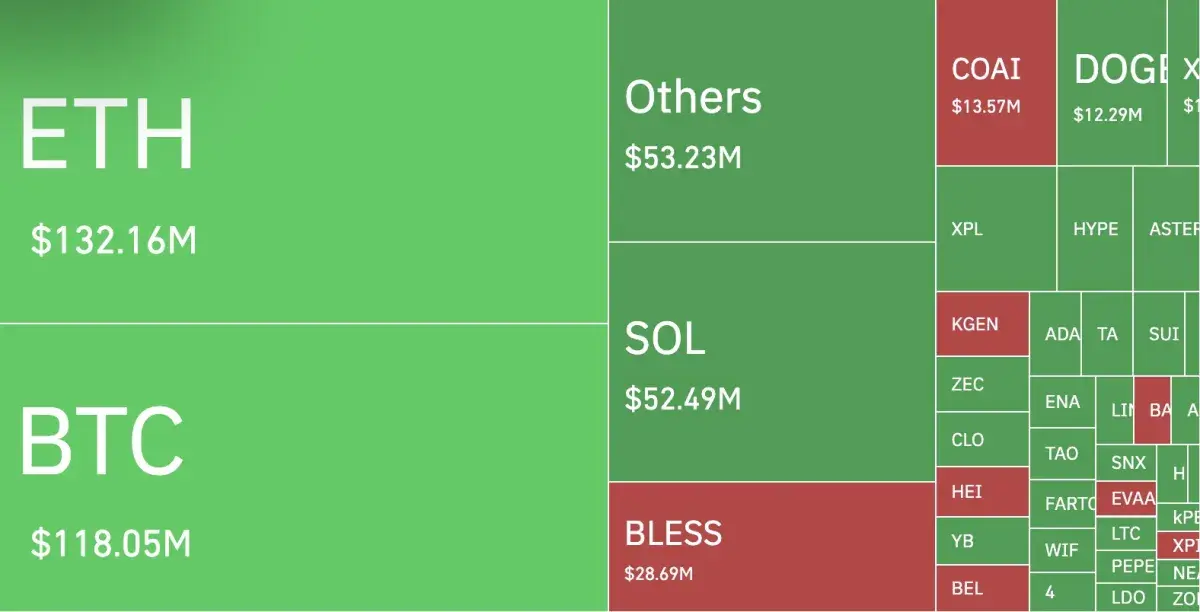The image size is (1200, 612).
Task: Open the red COAI $13.57M tile
Action: tap(996, 83)
